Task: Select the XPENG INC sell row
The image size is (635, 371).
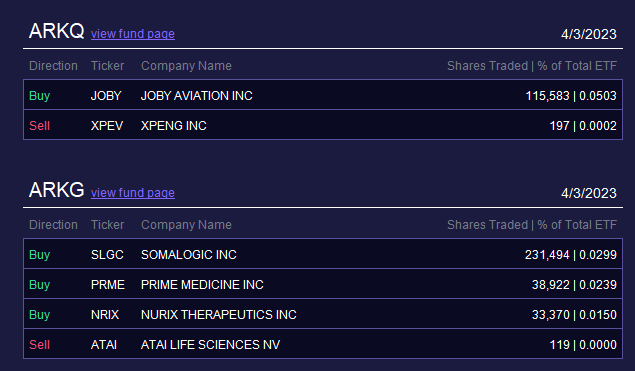Action: tap(323, 125)
